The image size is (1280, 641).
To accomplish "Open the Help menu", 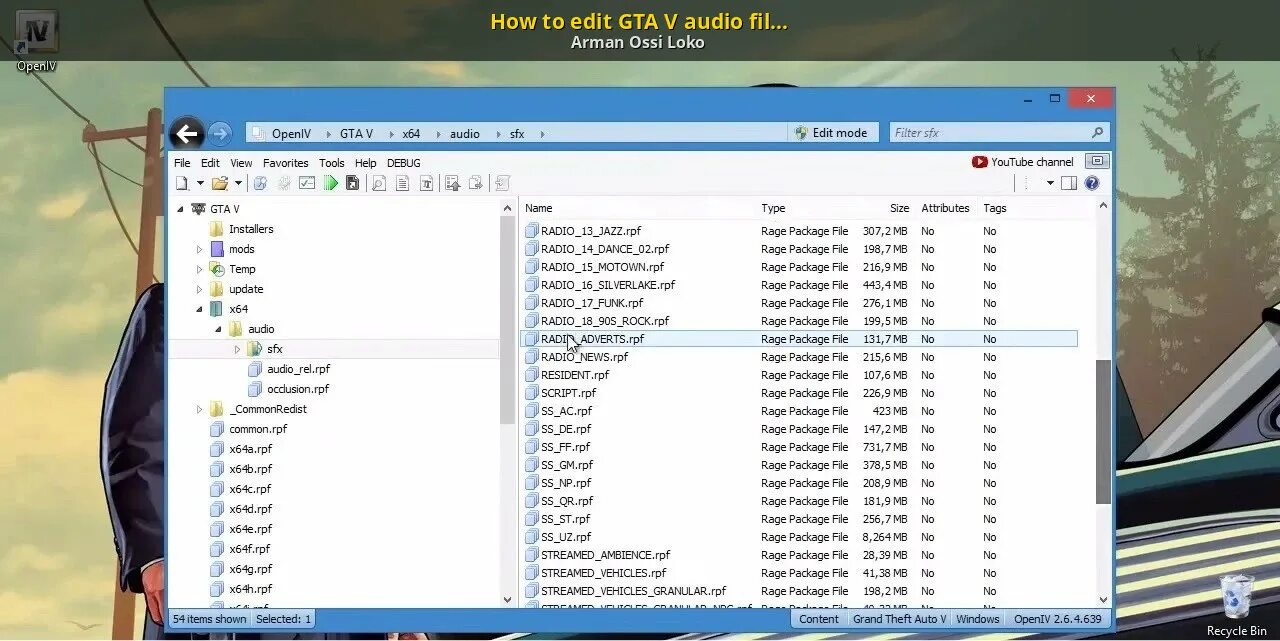I will point(365,163).
